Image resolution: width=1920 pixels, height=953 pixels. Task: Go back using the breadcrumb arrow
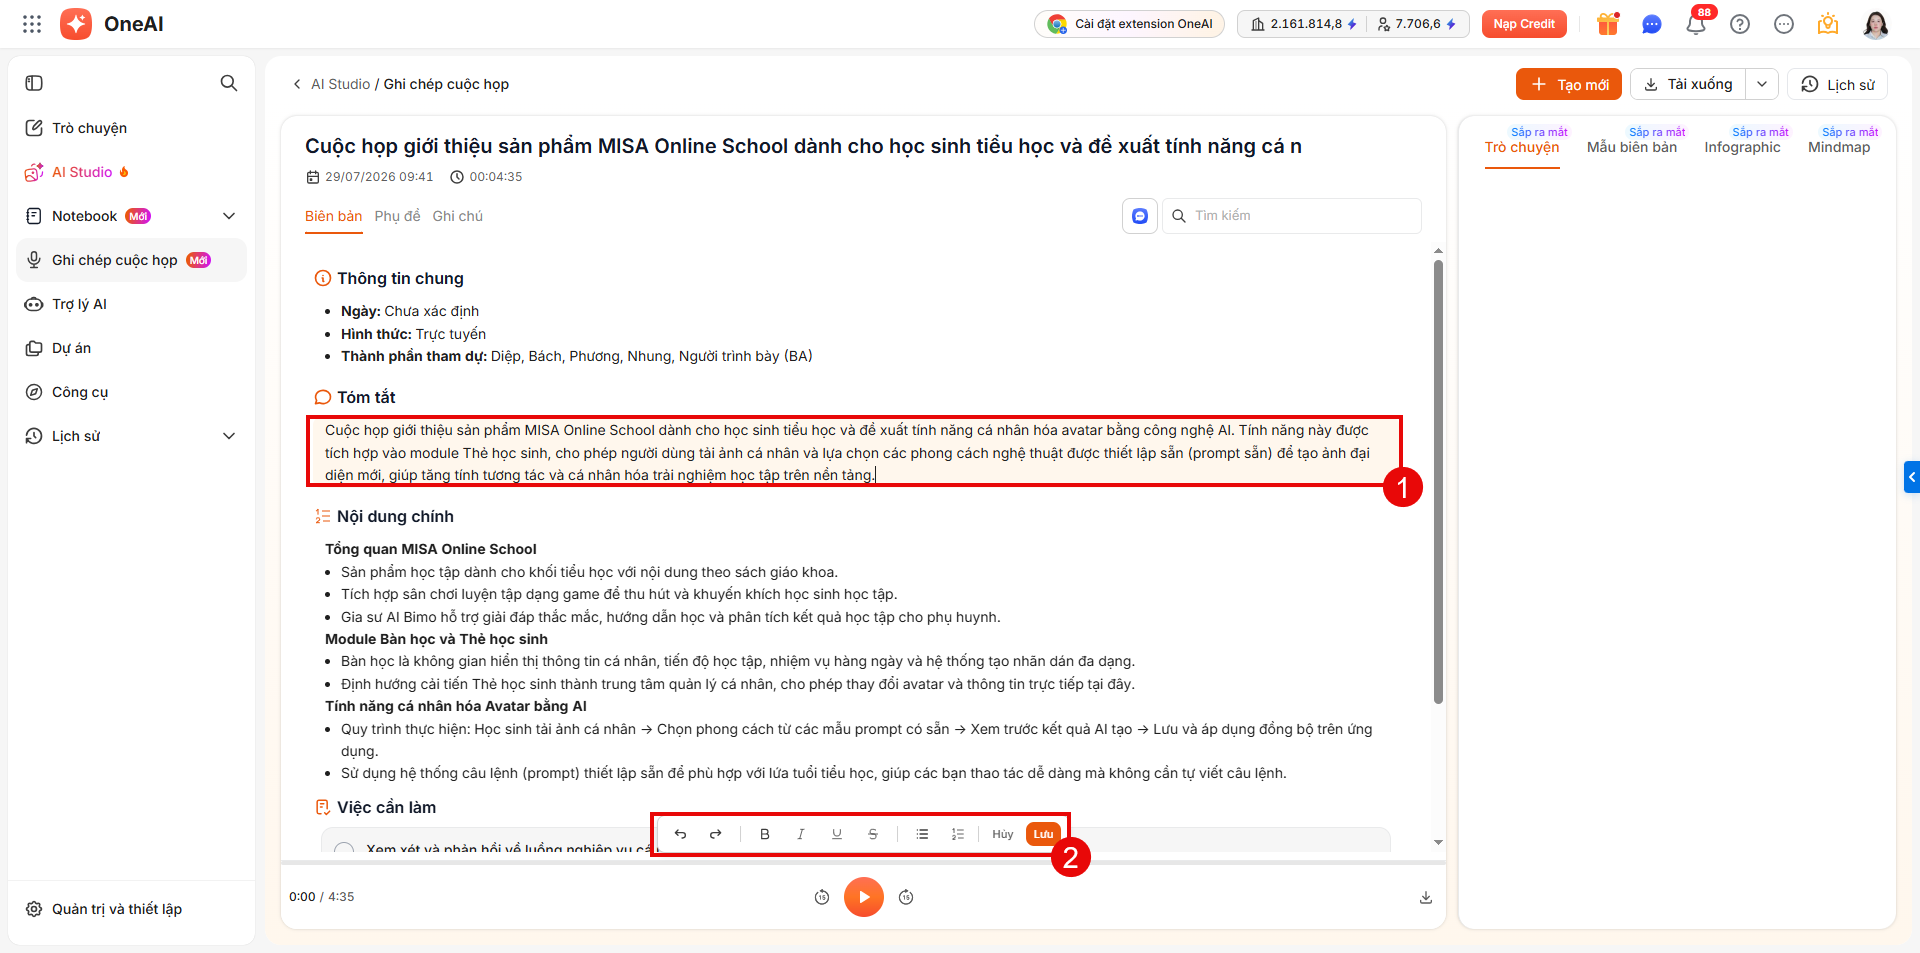point(297,84)
